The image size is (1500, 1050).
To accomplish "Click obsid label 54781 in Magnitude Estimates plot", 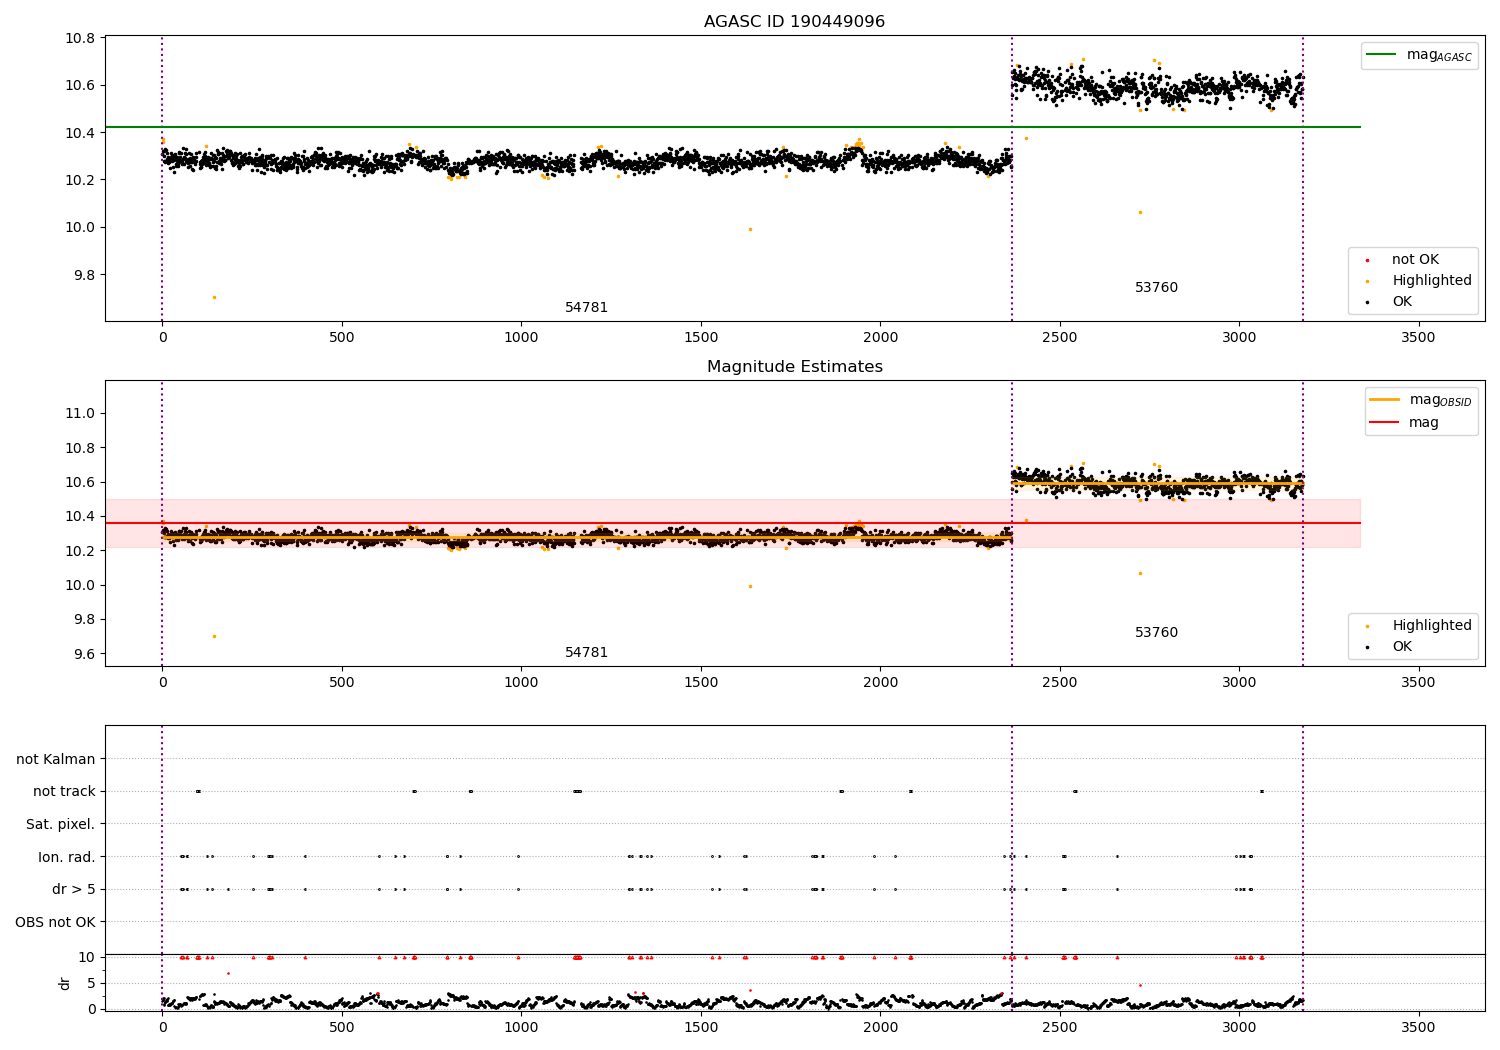I will (586, 653).
